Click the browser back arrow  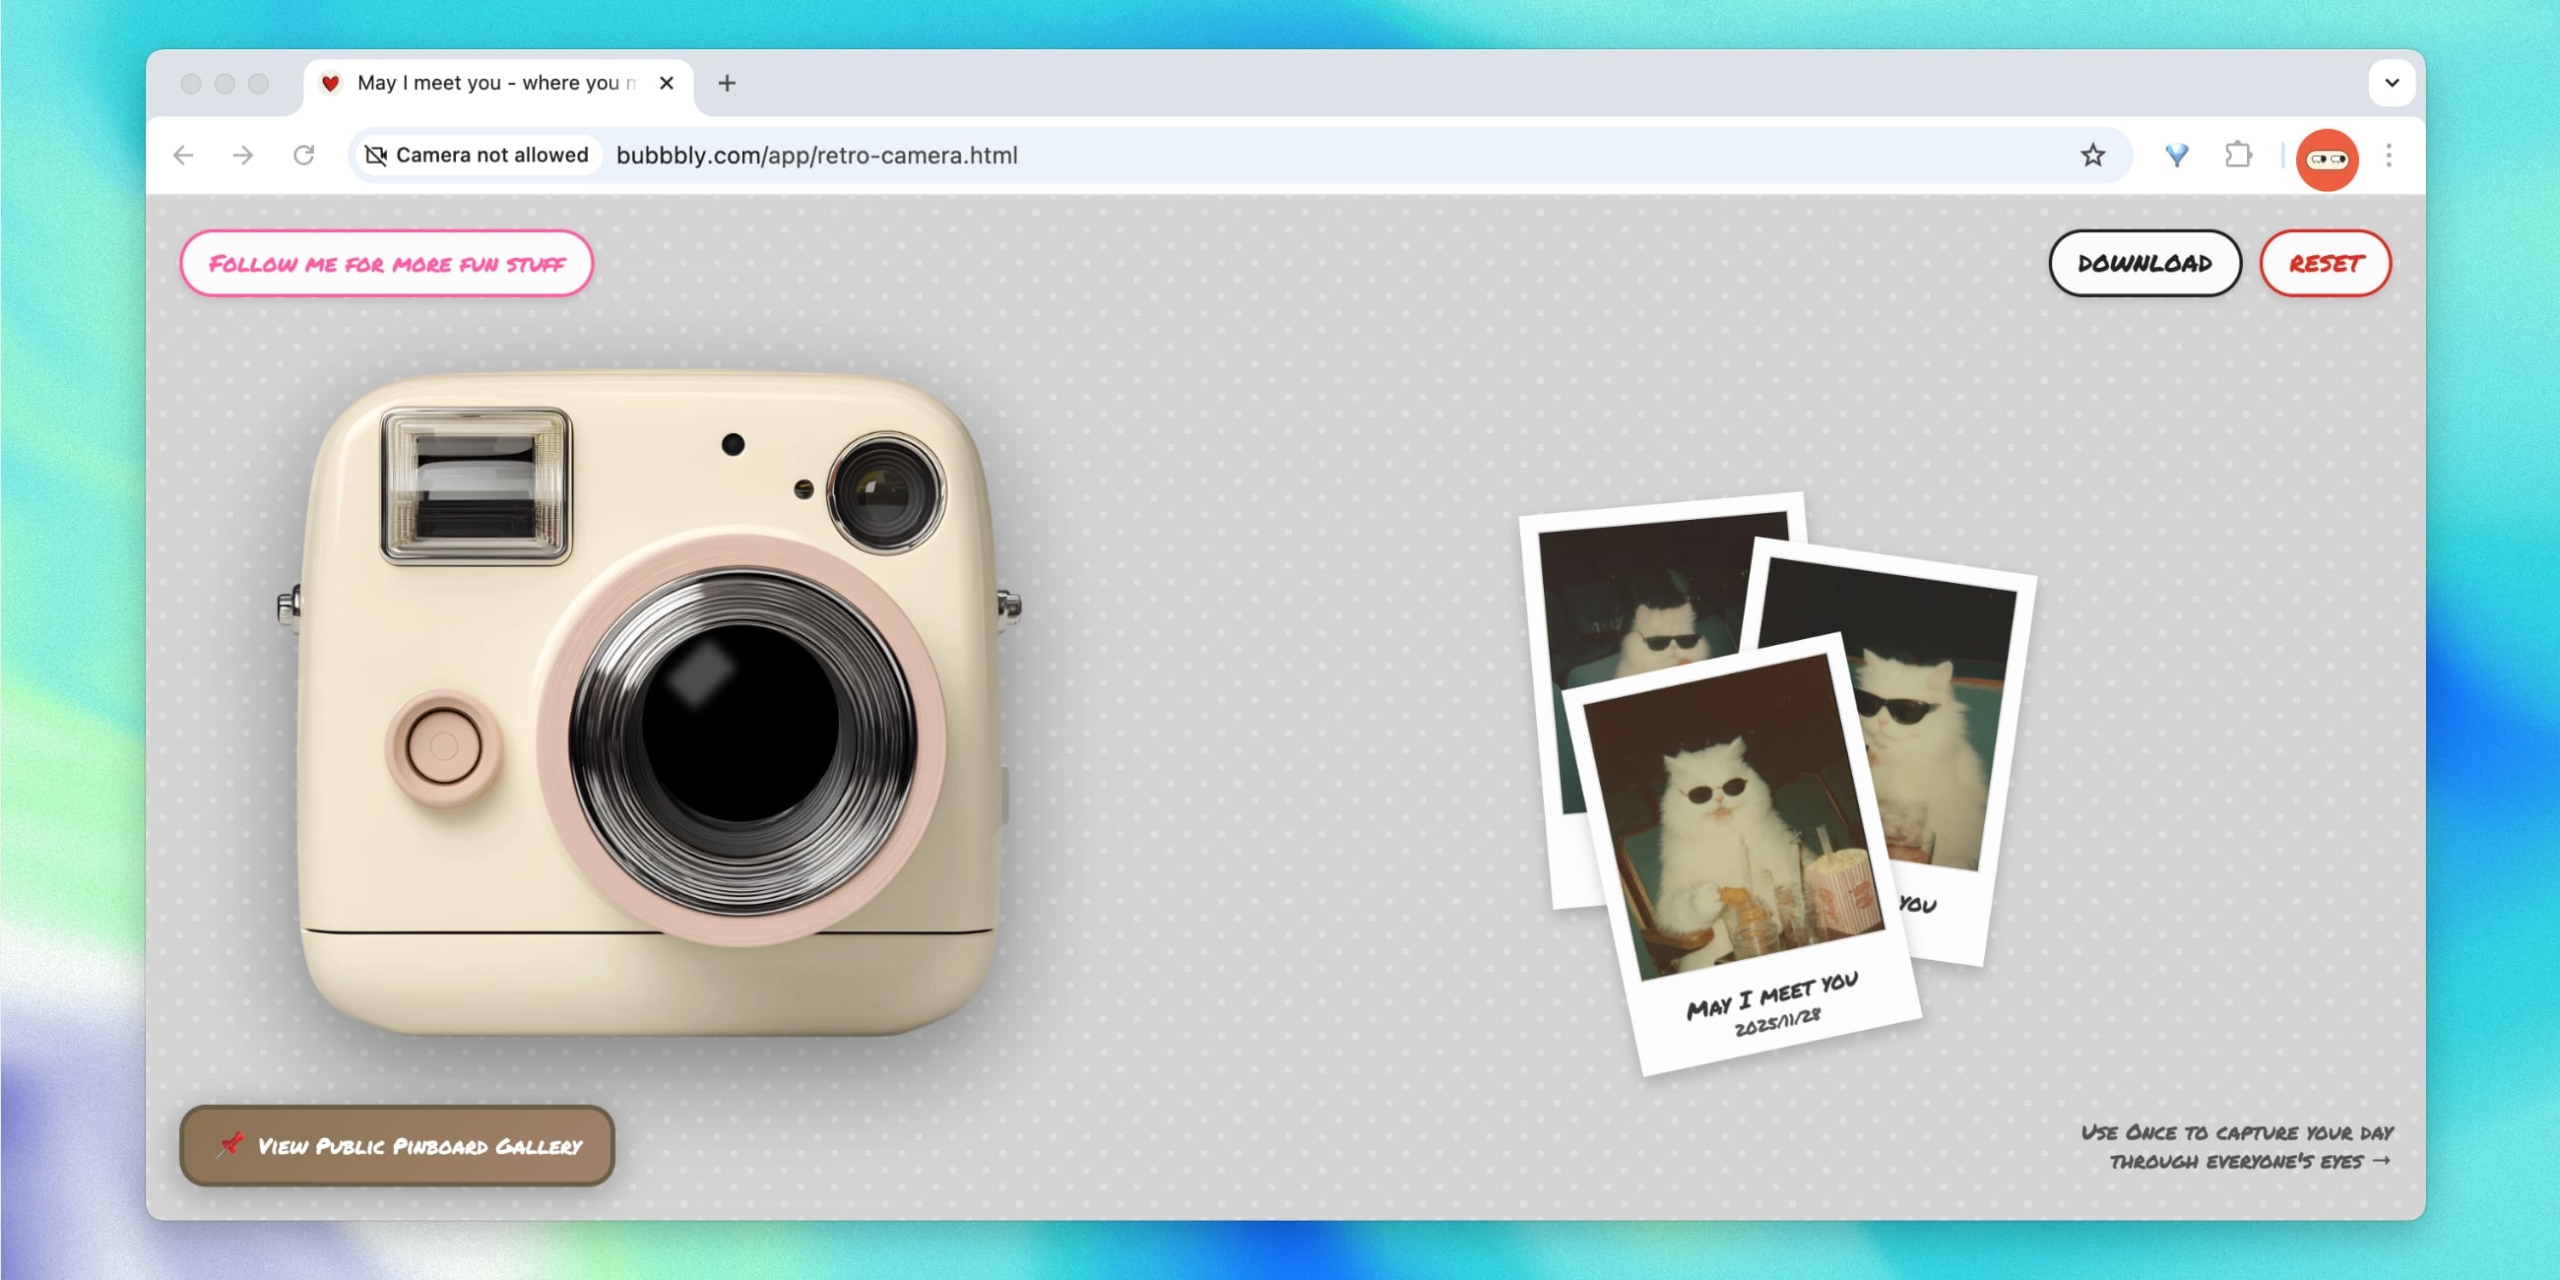click(183, 155)
